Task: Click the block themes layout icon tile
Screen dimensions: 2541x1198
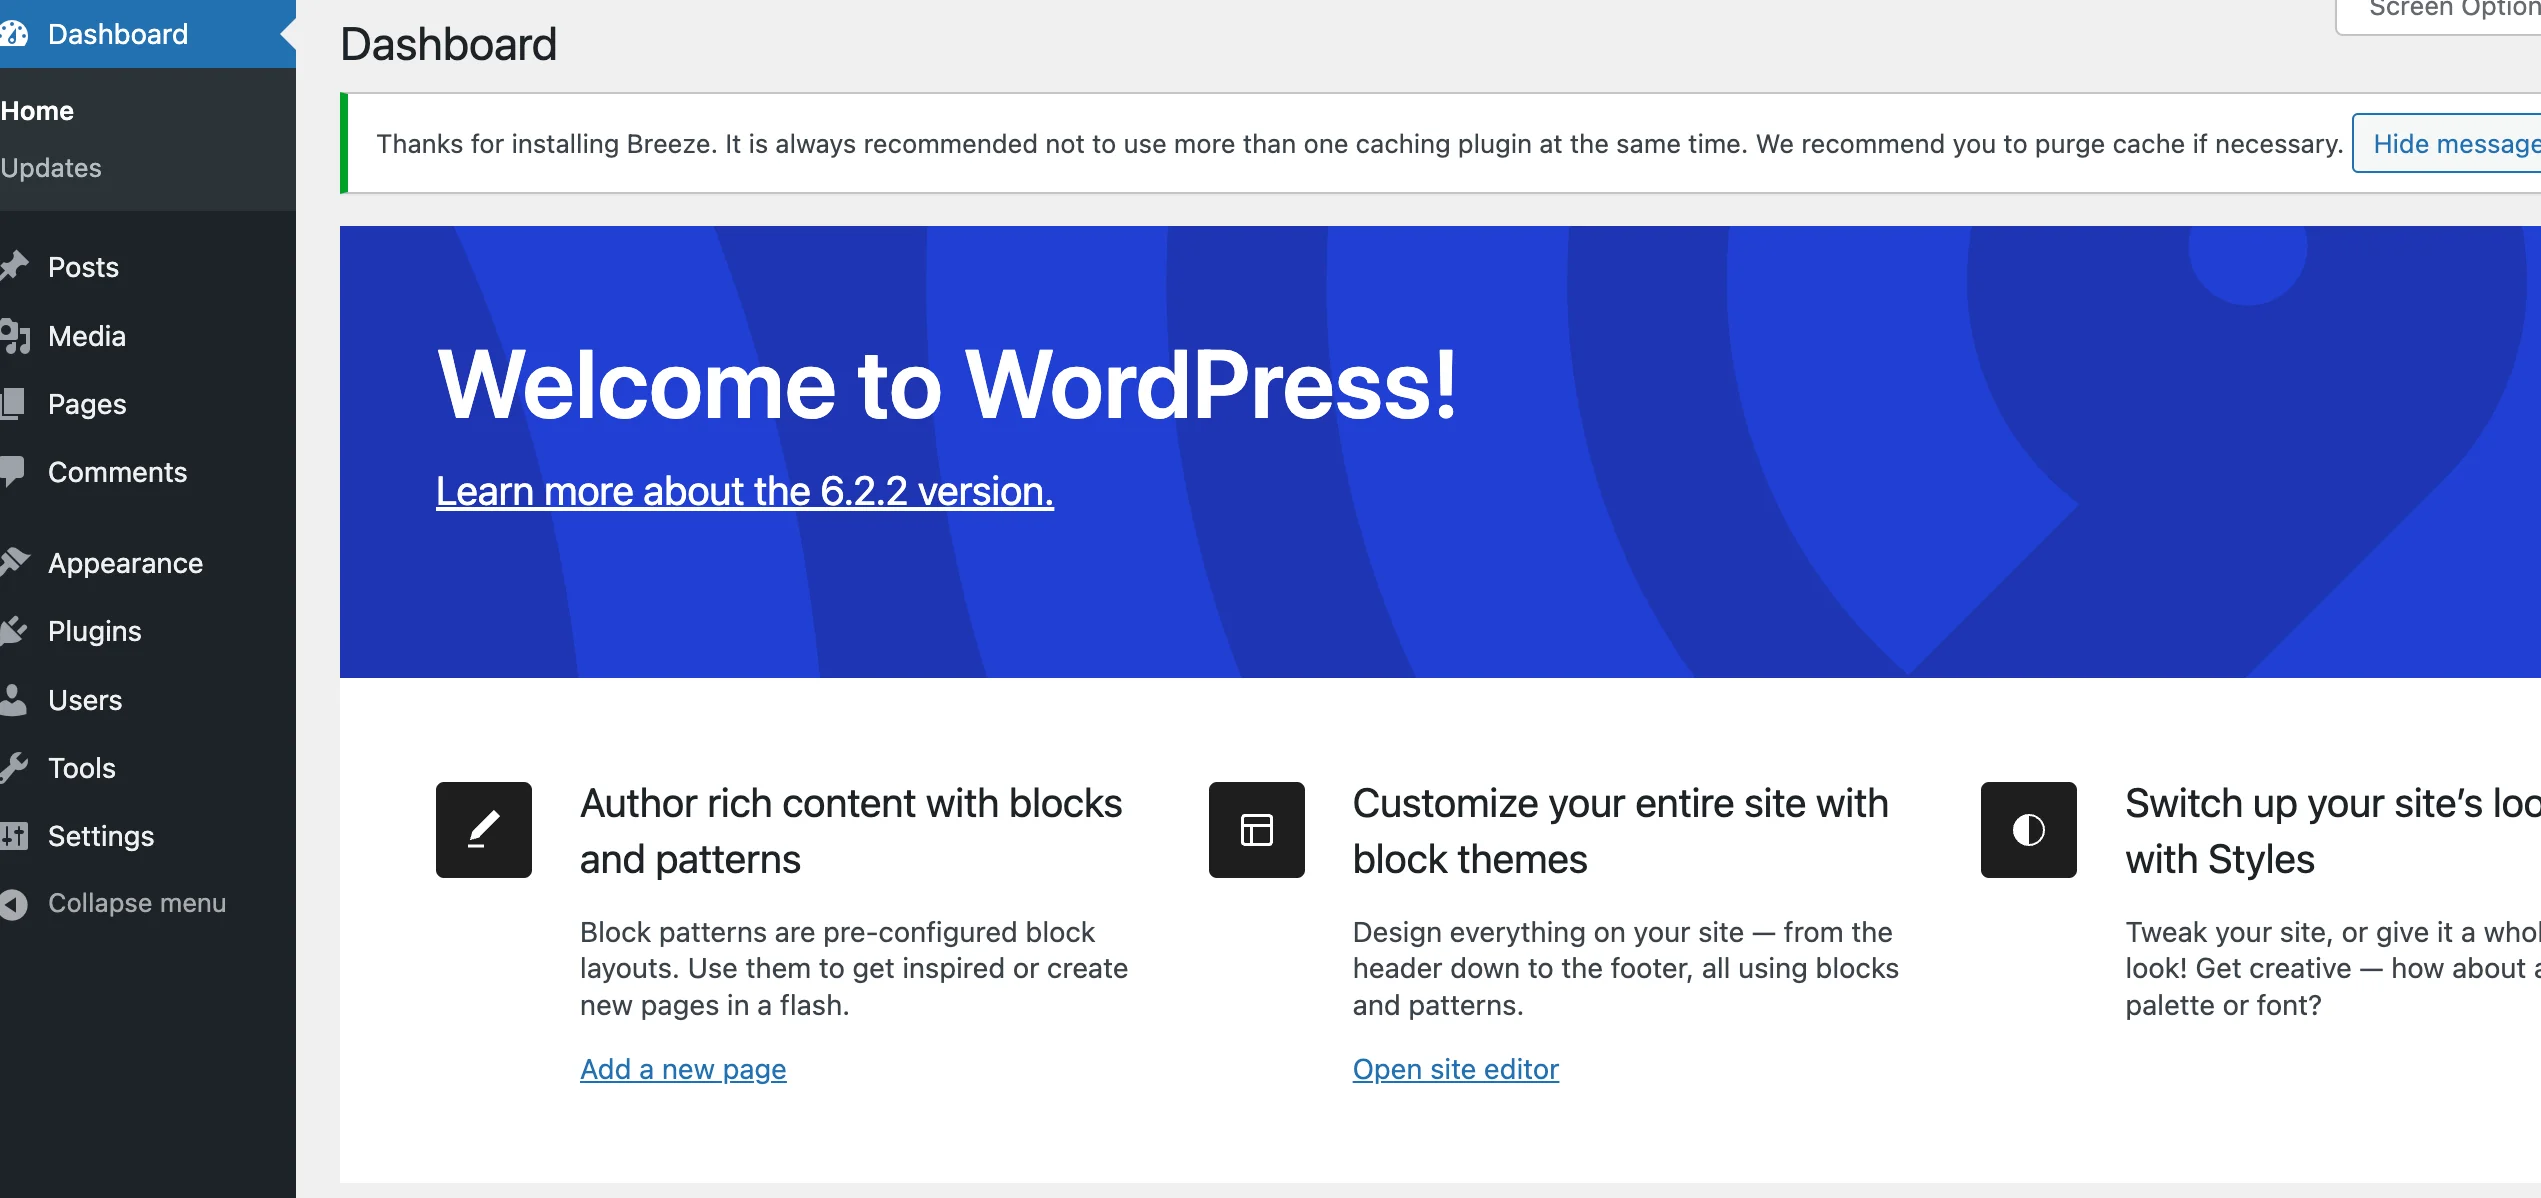Action: (x=1256, y=830)
